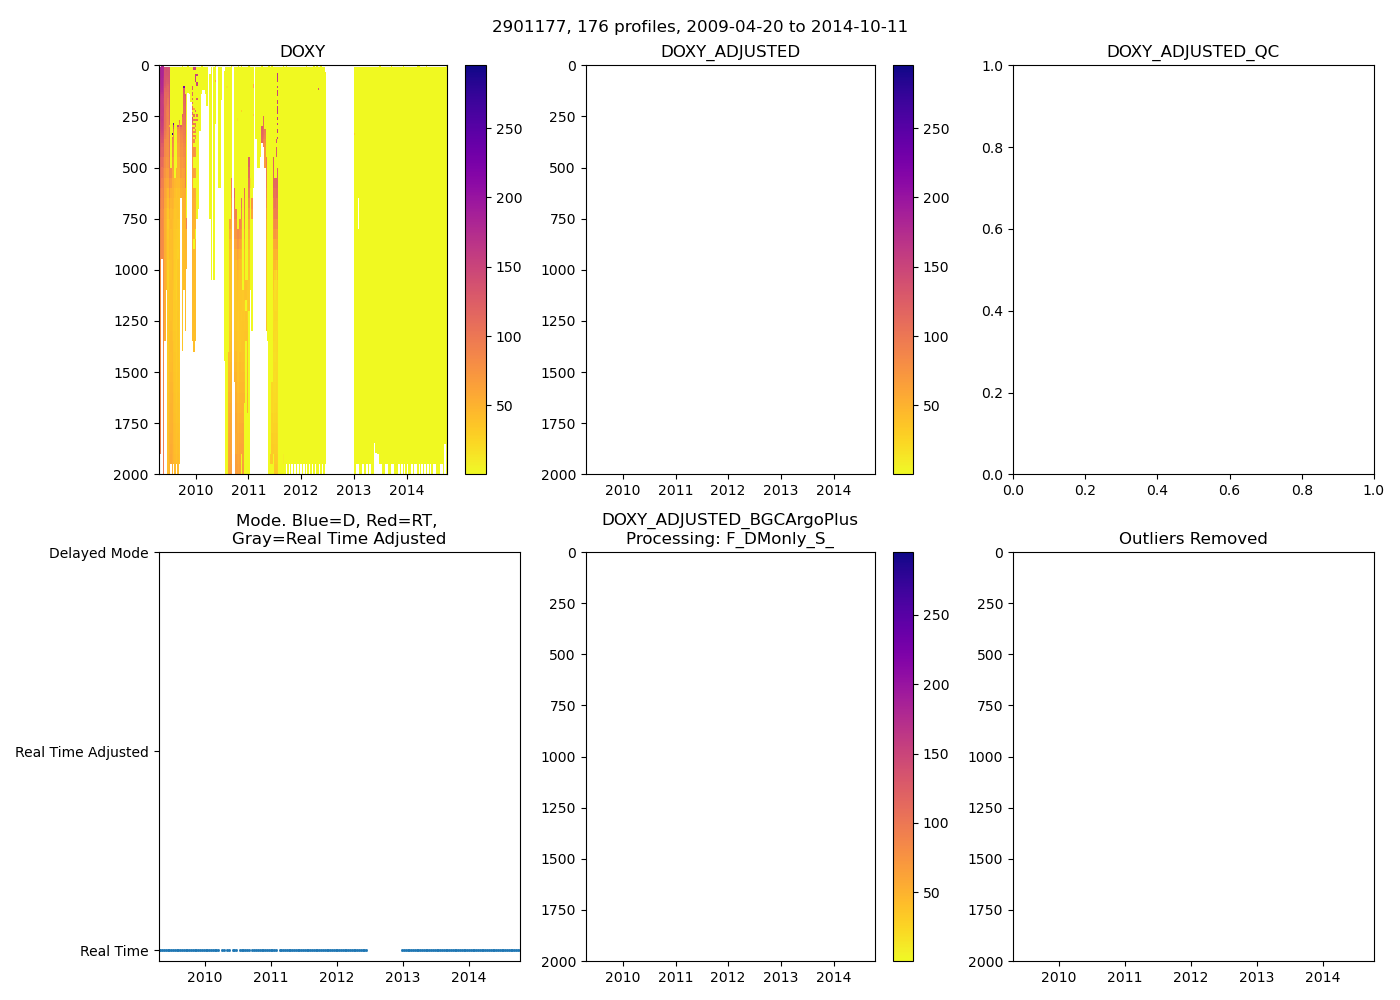Click the blue Real Time line in Mode plot
This screenshot has width=1400, height=1000.
coord(300,950)
